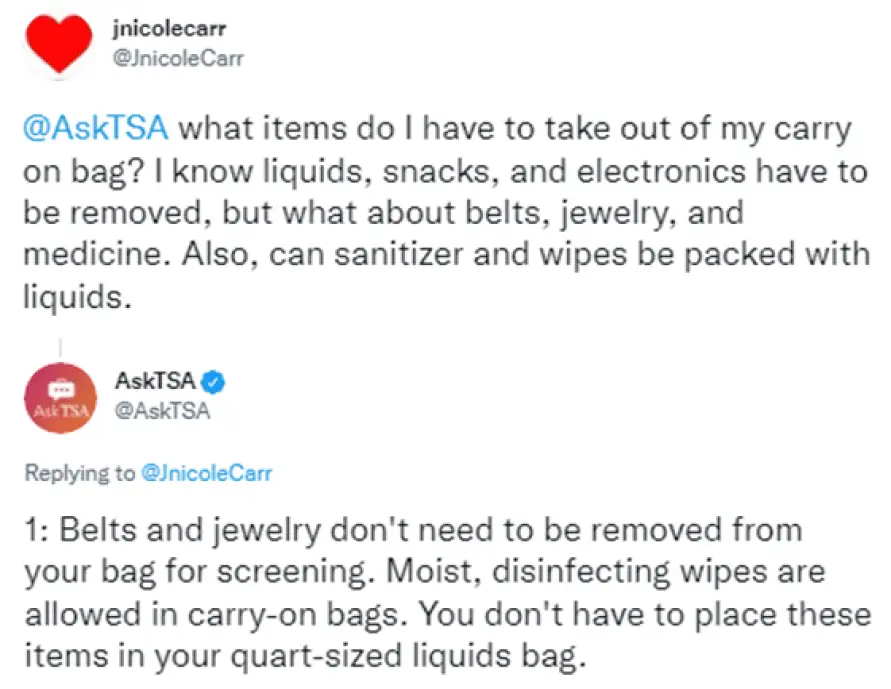Open the blue @AskTSA mention in question
Screen dimensions: 891x689
coord(95,128)
